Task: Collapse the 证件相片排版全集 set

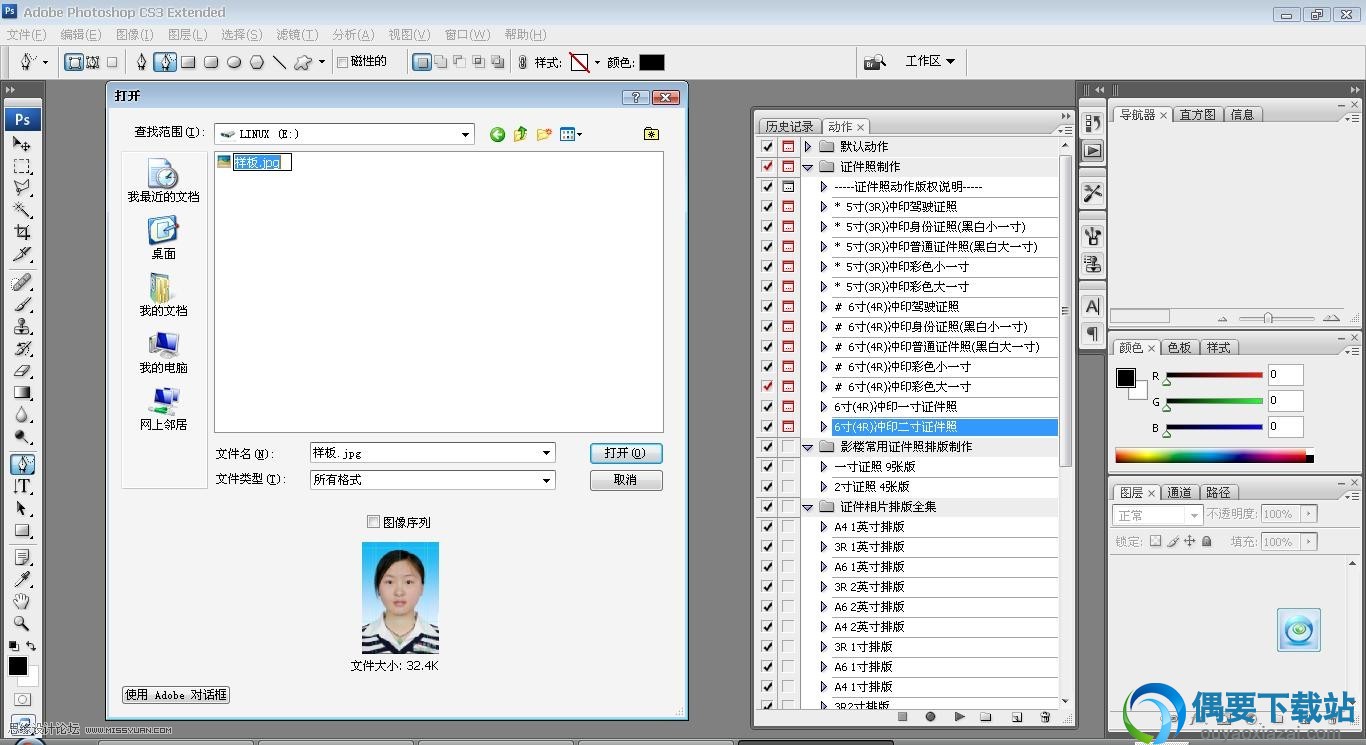Action: (x=808, y=507)
